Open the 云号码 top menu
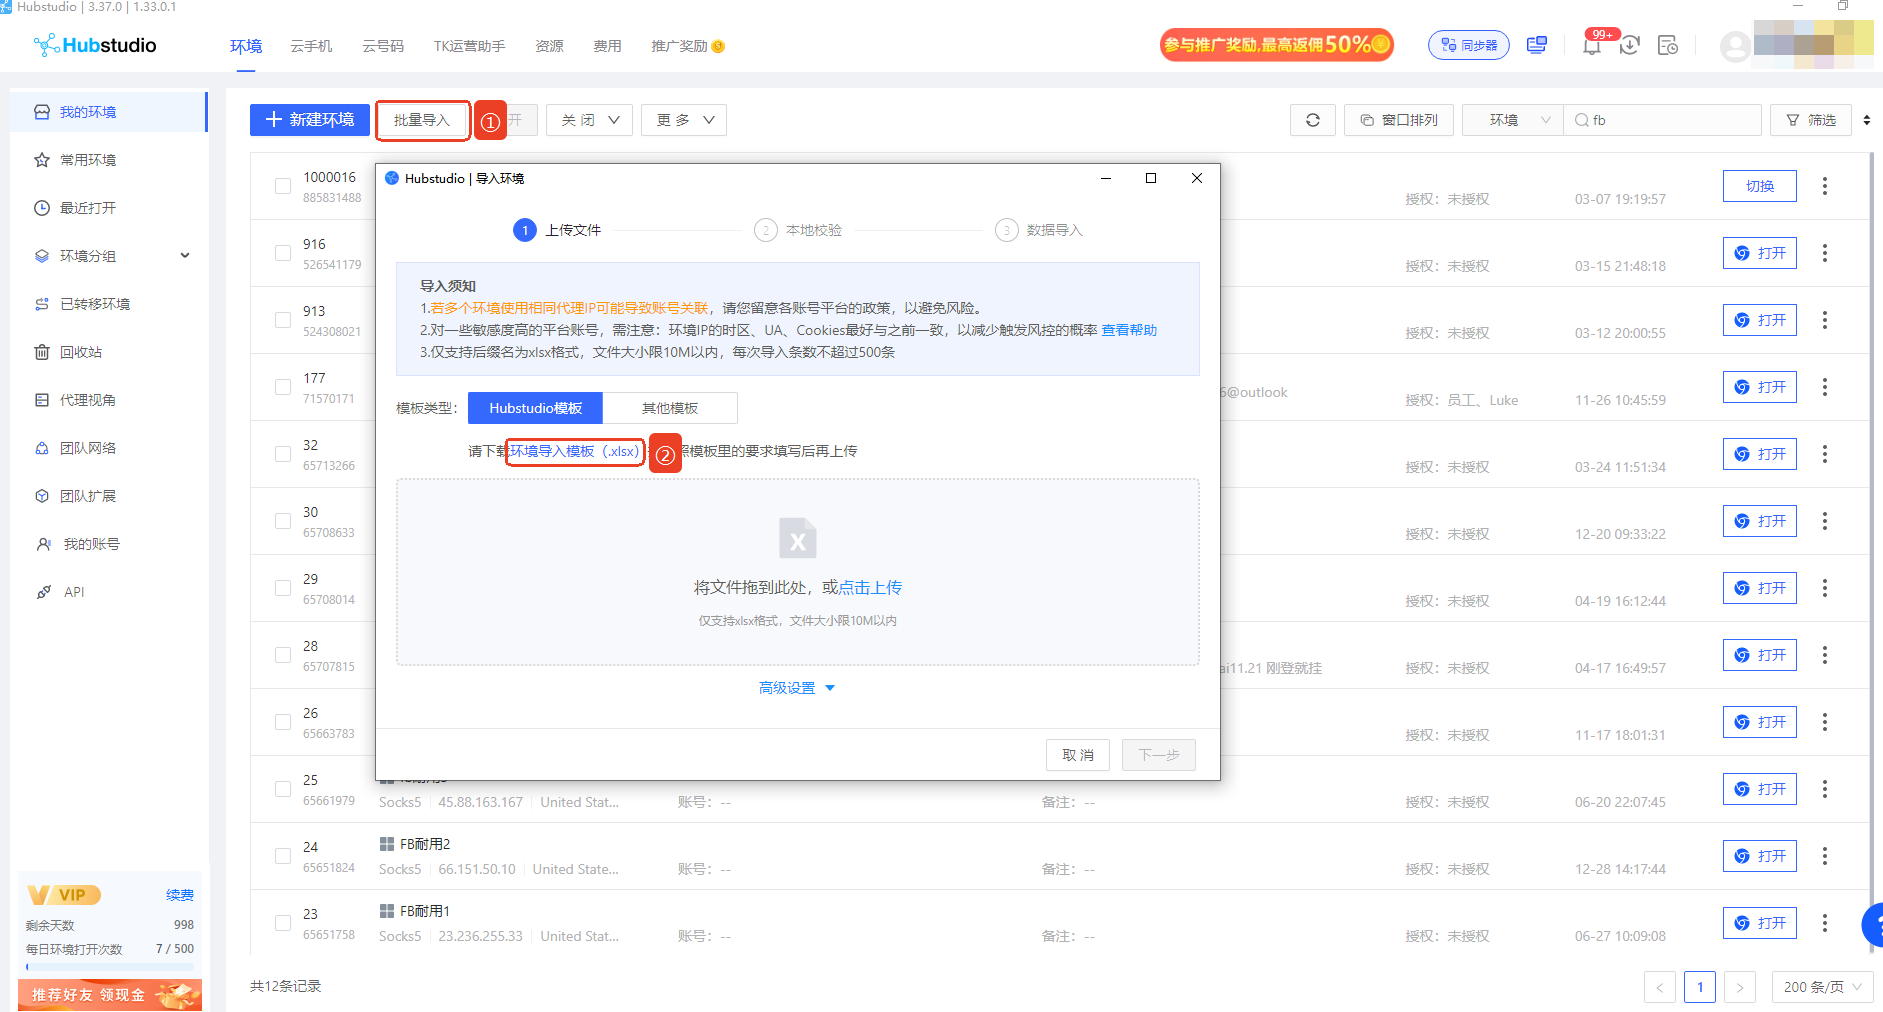Viewport: 1883px width, 1012px height. (x=383, y=46)
